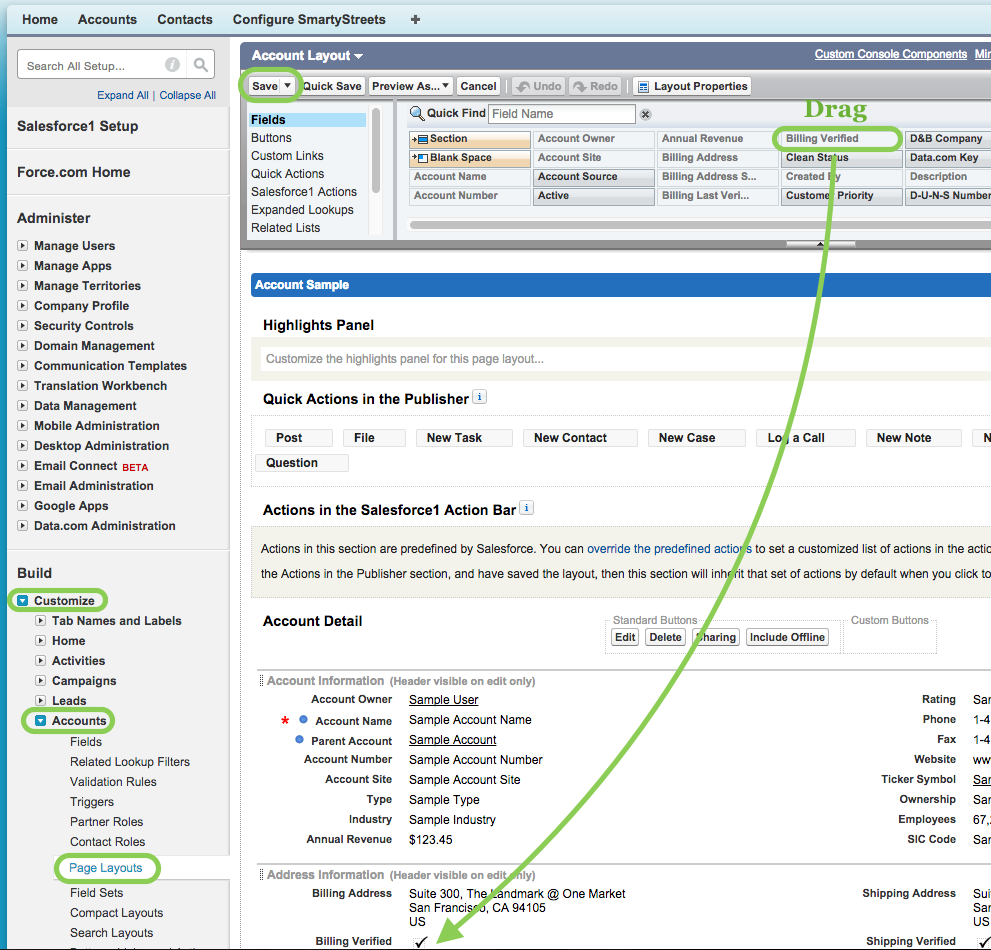Screen dimensions: 991x950
Task: Expand the Manage Users tree node
Action: coord(23,246)
